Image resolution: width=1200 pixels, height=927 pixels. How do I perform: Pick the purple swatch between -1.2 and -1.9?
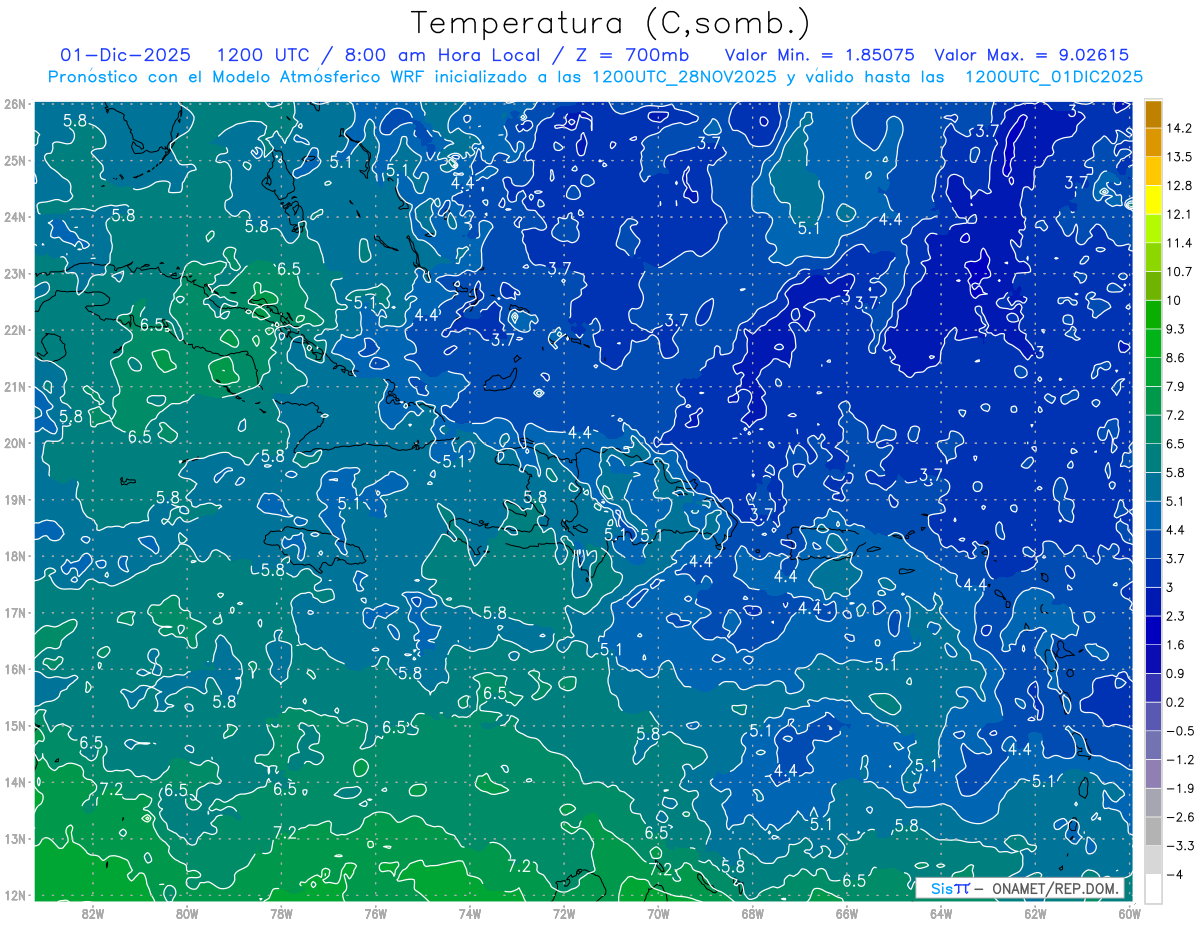[1153, 774]
